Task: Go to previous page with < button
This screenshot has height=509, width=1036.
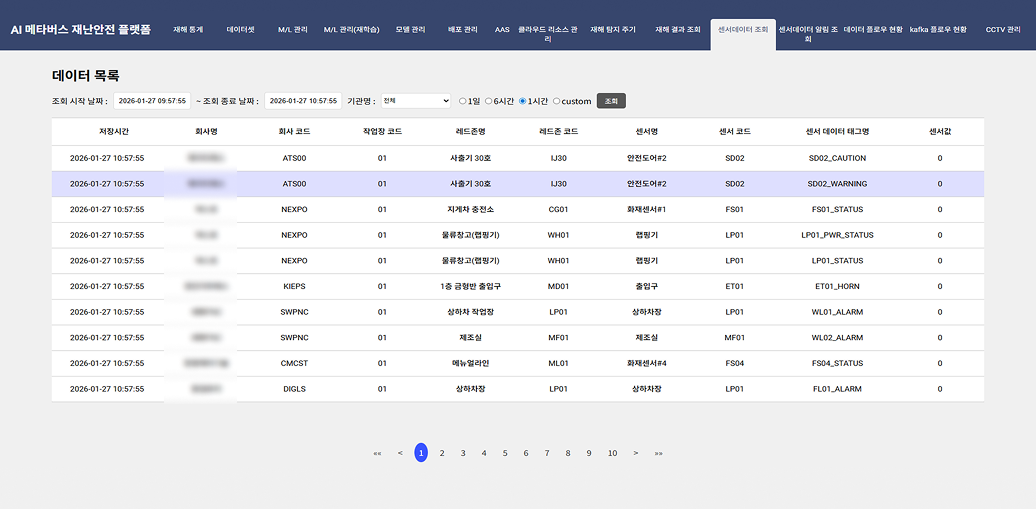Action: coord(400,453)
